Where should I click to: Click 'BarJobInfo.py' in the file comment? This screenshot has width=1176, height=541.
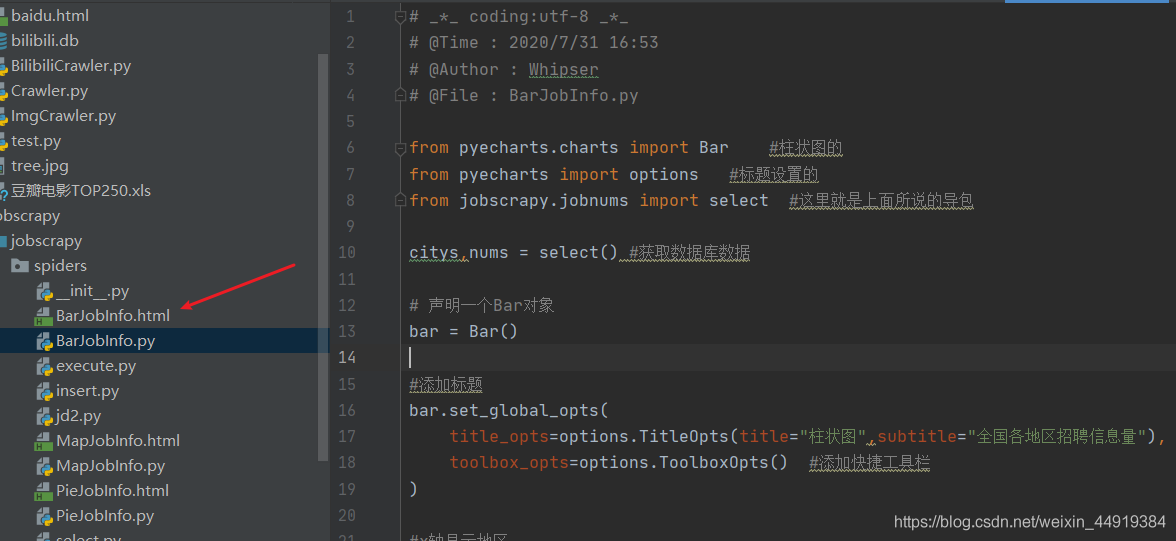(x=574, y=96)
